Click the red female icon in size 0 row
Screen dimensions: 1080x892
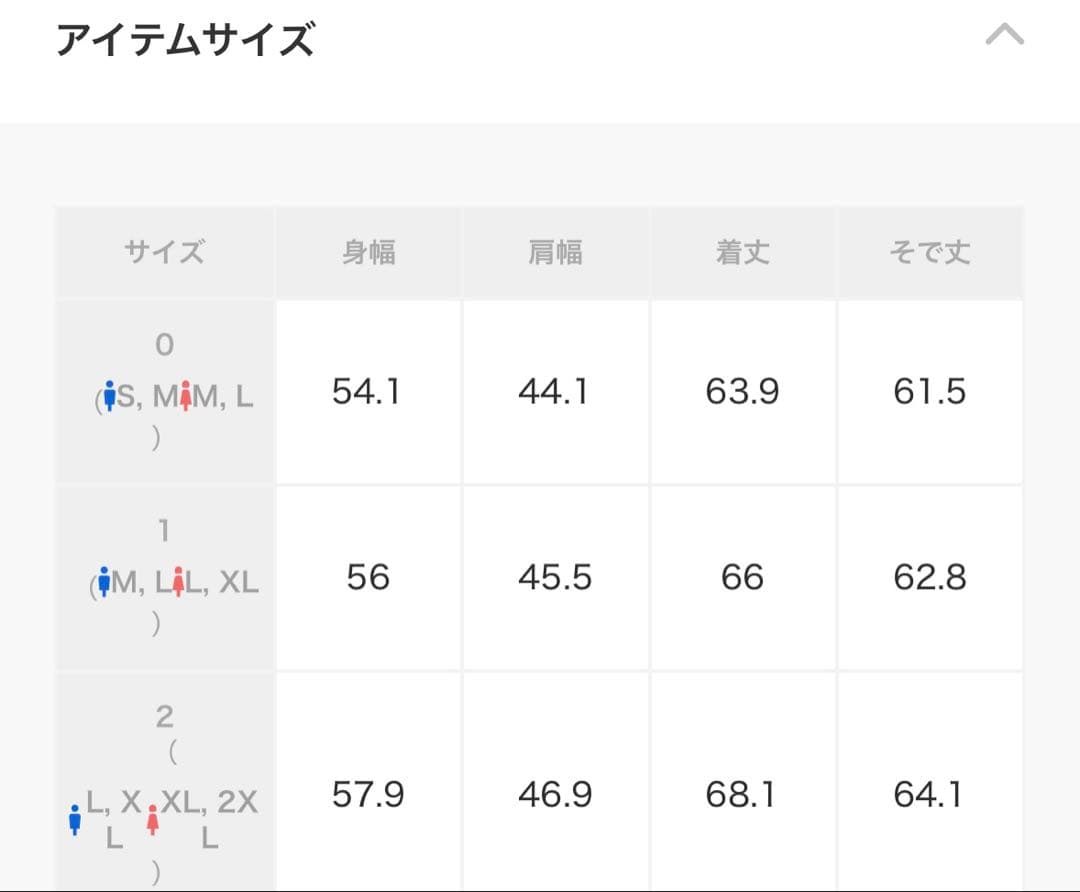[x=184, y=396]
